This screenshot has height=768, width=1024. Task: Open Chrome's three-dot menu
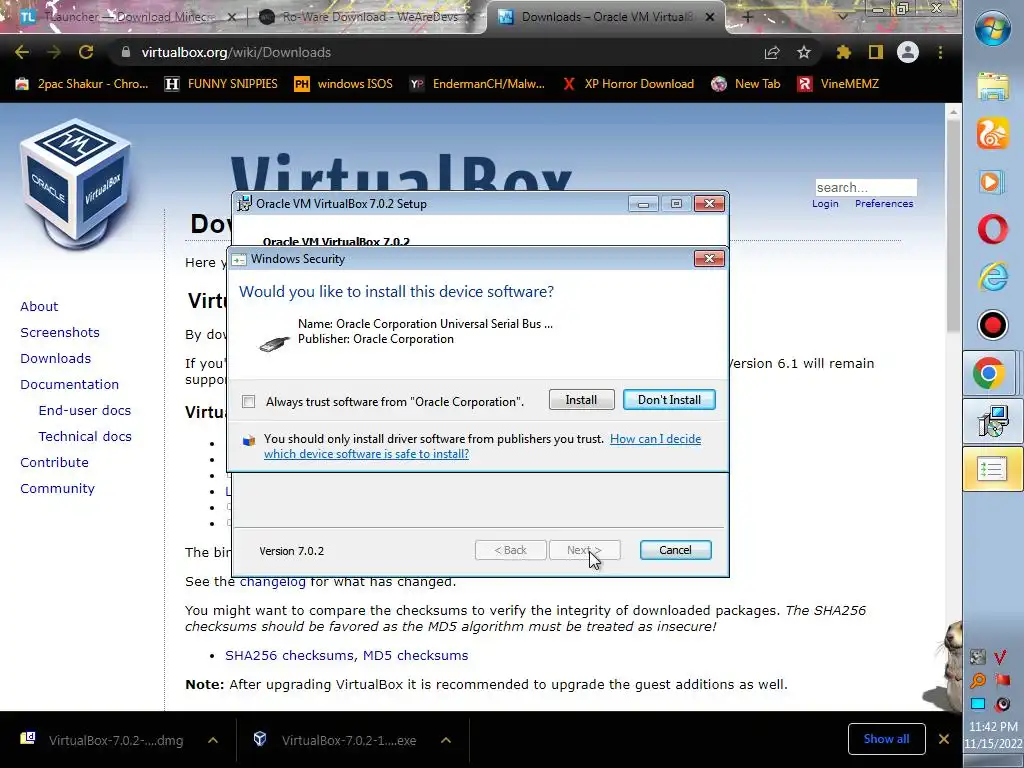point(940,52)
